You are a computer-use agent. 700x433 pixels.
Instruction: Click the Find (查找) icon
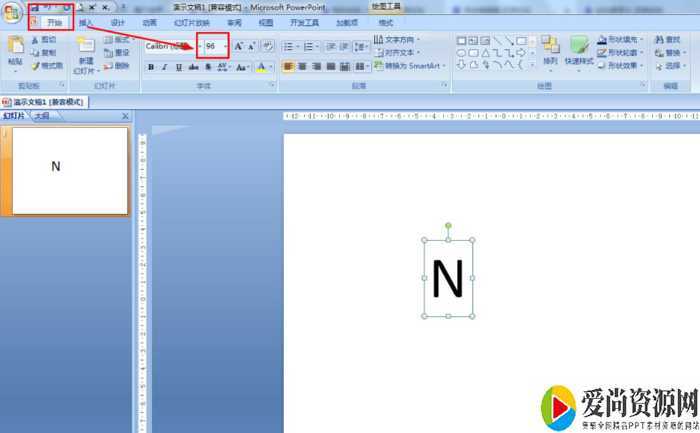[667, 40]
